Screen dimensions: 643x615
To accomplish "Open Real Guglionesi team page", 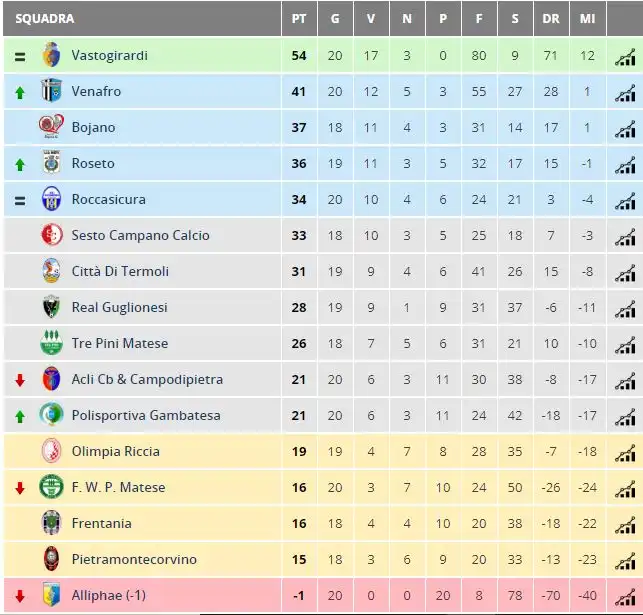I will [x=119, y=307].
